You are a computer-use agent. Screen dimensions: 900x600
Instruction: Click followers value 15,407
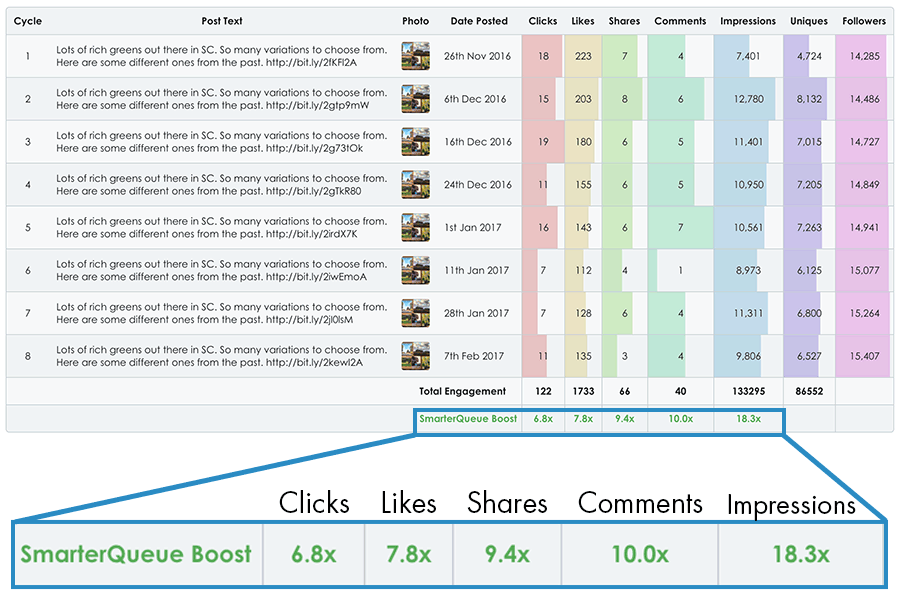click(864, 356)
